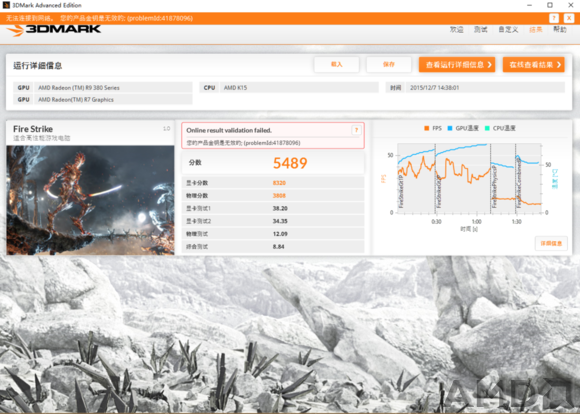Screen dimensions: 580x414
Task: Click the 显卡测试2 value 34.35
Action: (x=280, y=221)
